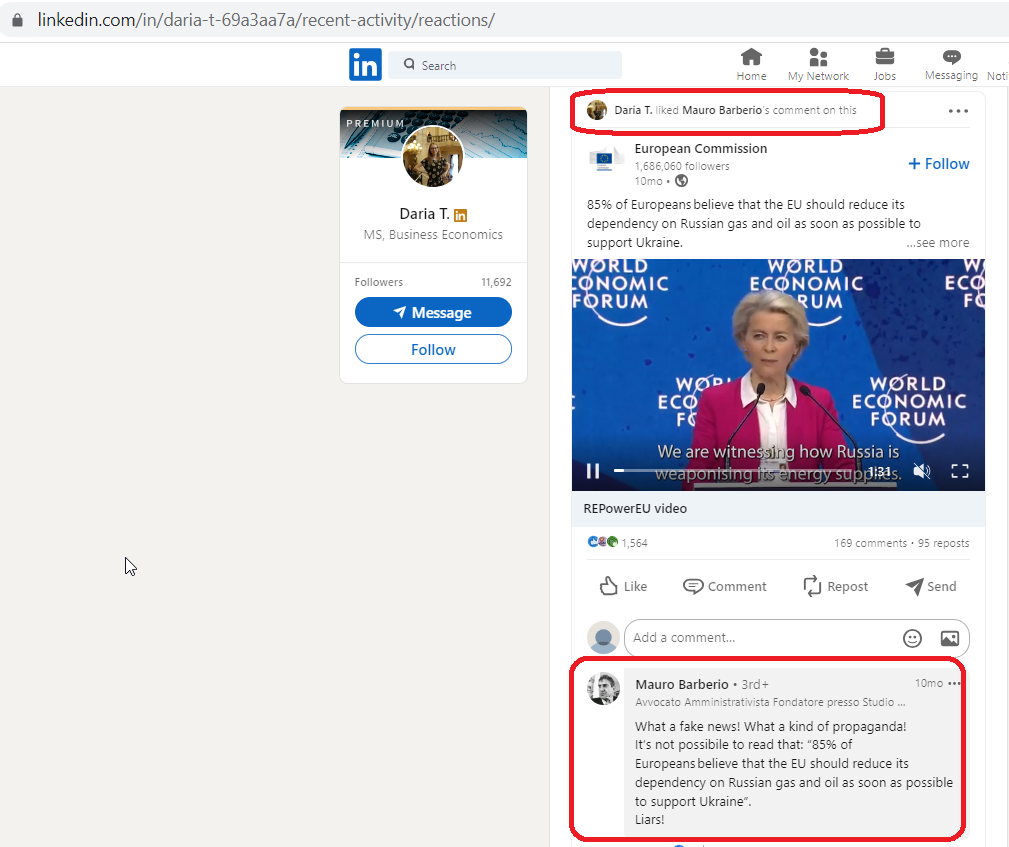Image resolution: width=1009 pixels, height=847 pixels.
Task: Click the globe visibility icon under European Commission
Action: (x=681, y=181)
